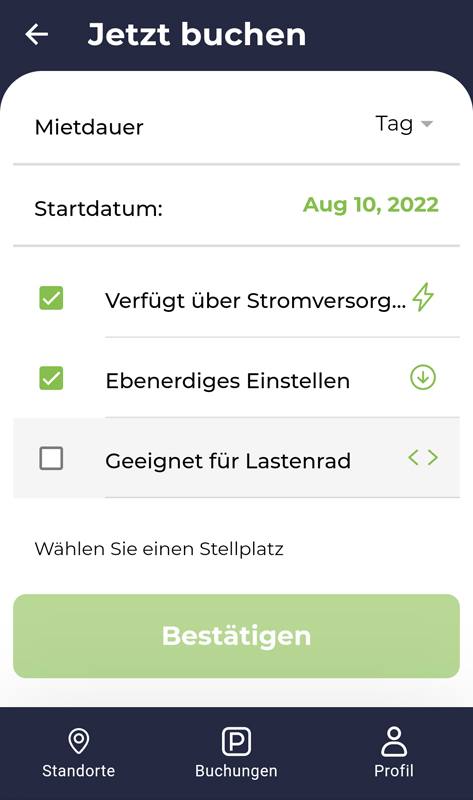
Task: Switch to the Standorte tab label
Action: [79, 770]
